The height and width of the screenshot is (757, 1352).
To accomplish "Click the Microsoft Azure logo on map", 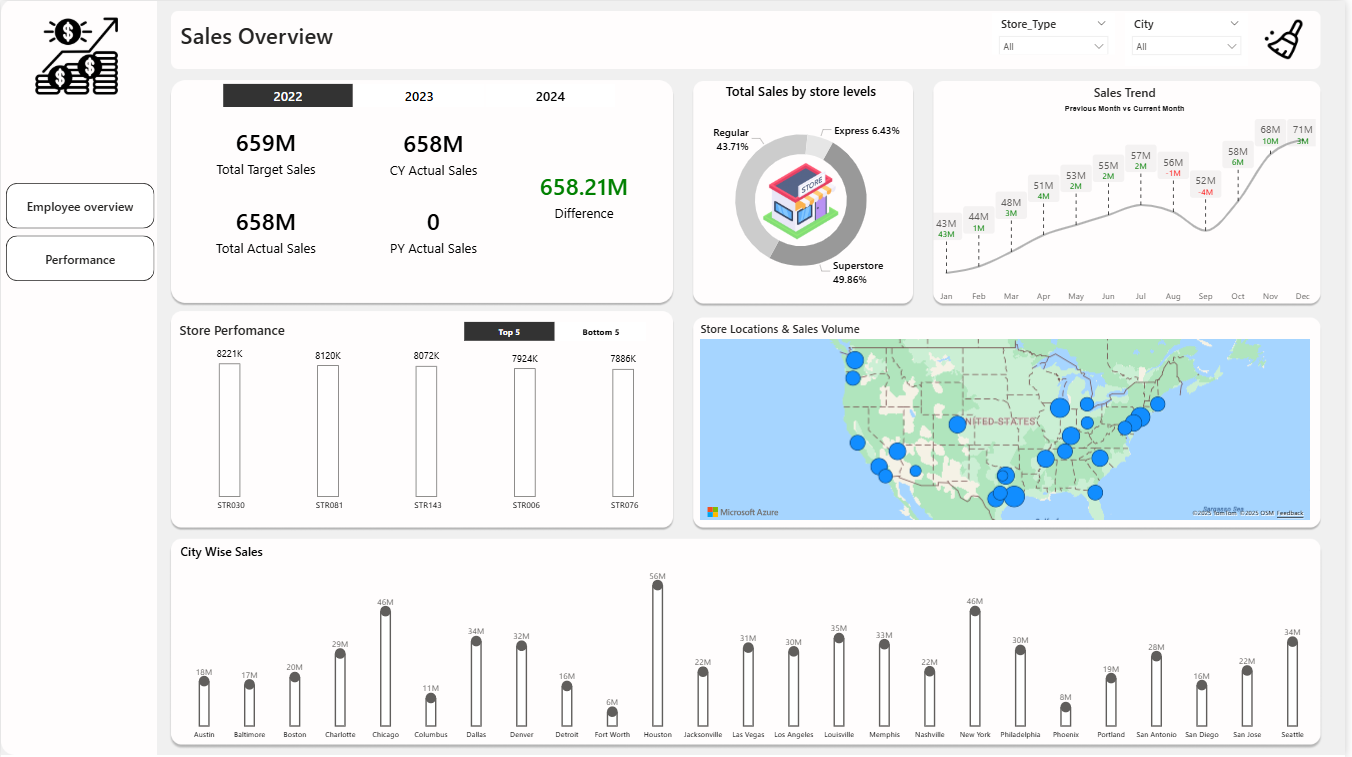I will coord(743,512).
